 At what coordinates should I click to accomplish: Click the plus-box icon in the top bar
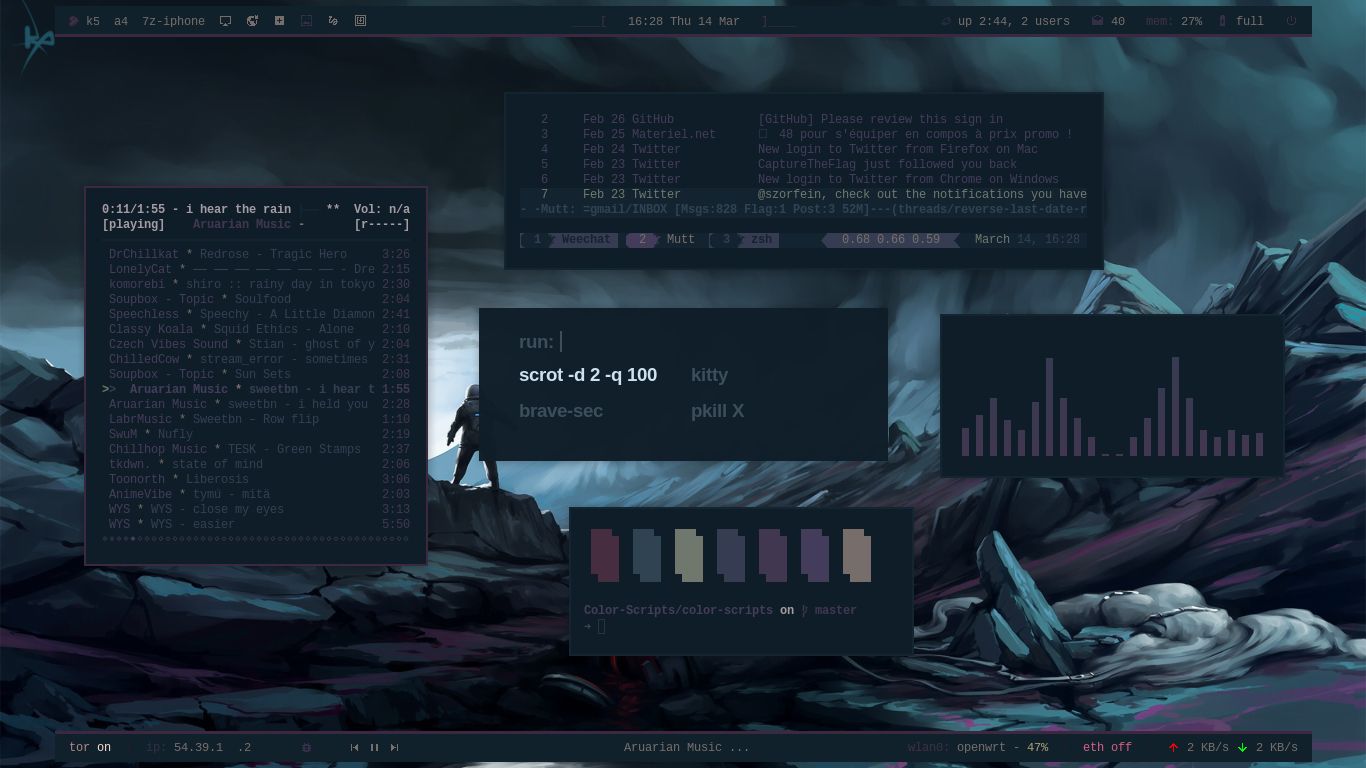pos(280,21)
